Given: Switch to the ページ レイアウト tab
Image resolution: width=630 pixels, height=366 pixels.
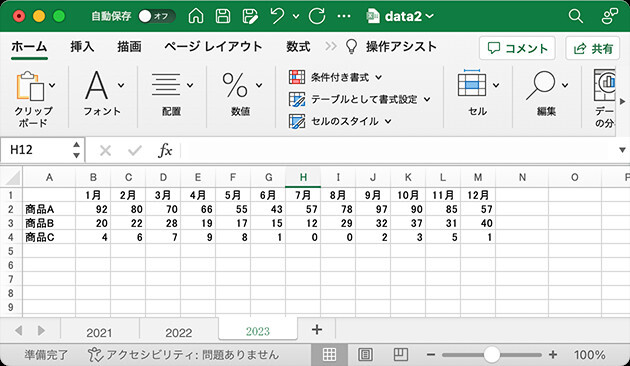Looking at the screenshot, I should (x=213, y=47).
